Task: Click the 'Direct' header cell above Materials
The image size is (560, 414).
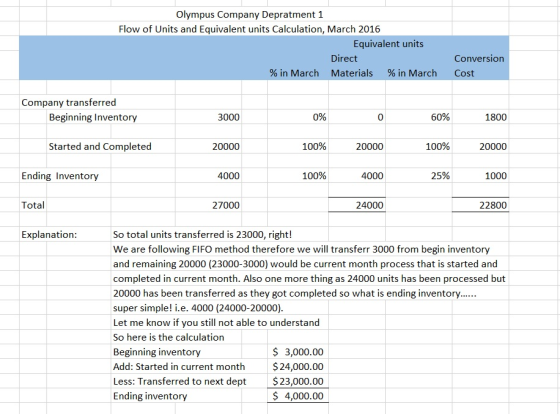Action: pyautogui.click(x=344, y=58)
